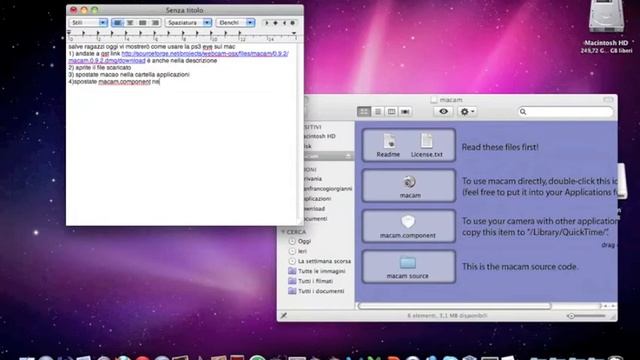Select the left tab stop marker icon
The image size is (640, 360).
(267, 23)
